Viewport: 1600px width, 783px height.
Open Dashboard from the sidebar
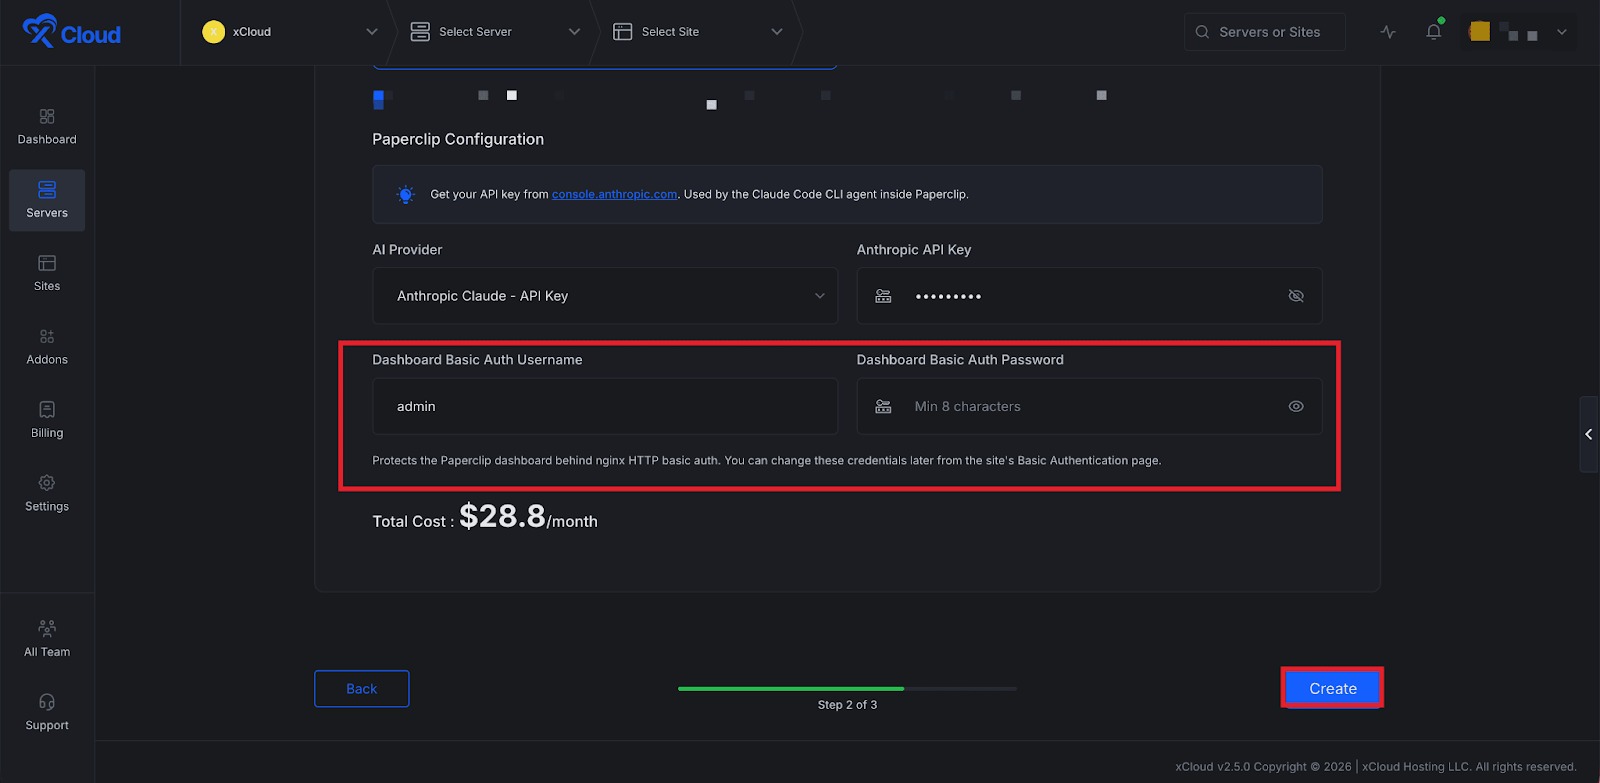click(47, 127)
